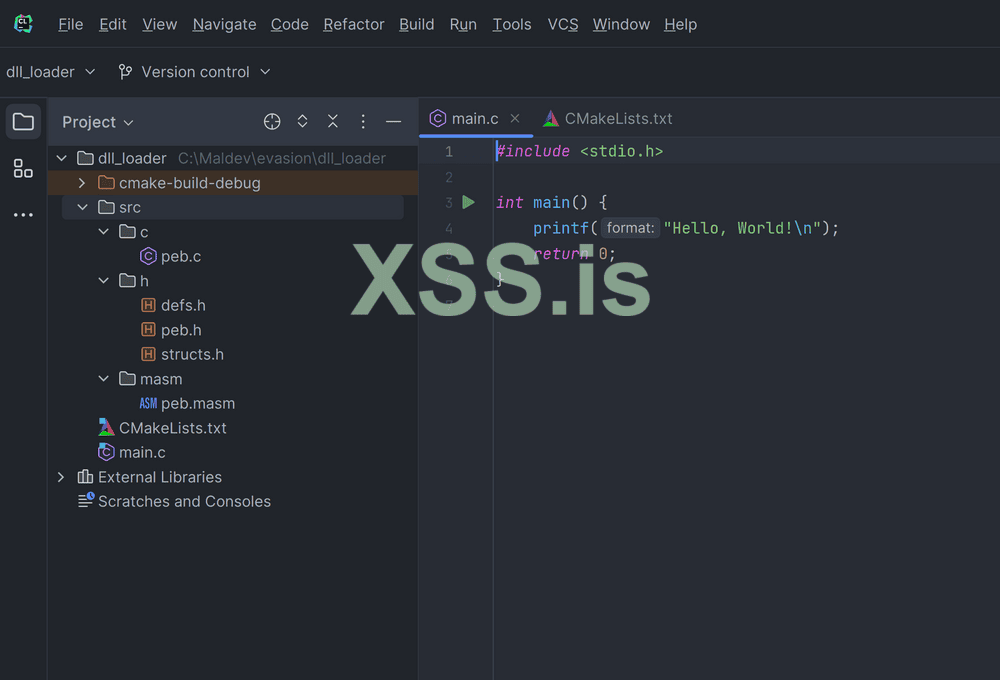Open Project panel options kebab menu
The width and height of the screenshot is (1000, 680).
tap(363, 122)
